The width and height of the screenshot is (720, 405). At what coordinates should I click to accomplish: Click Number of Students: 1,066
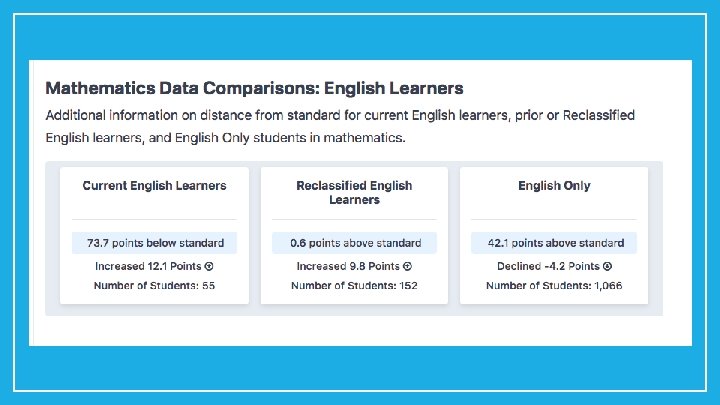pos(554,286)
